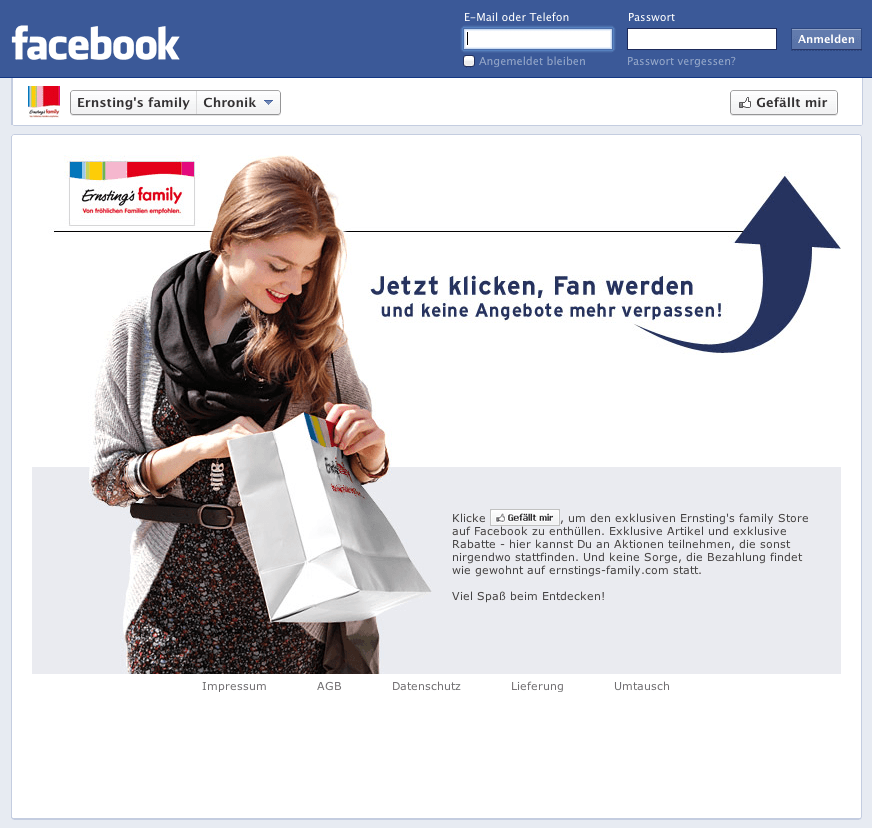Click the Facebook logo in header
The width and height of the screenshot is (872, 828).
(x=96, y=43)
